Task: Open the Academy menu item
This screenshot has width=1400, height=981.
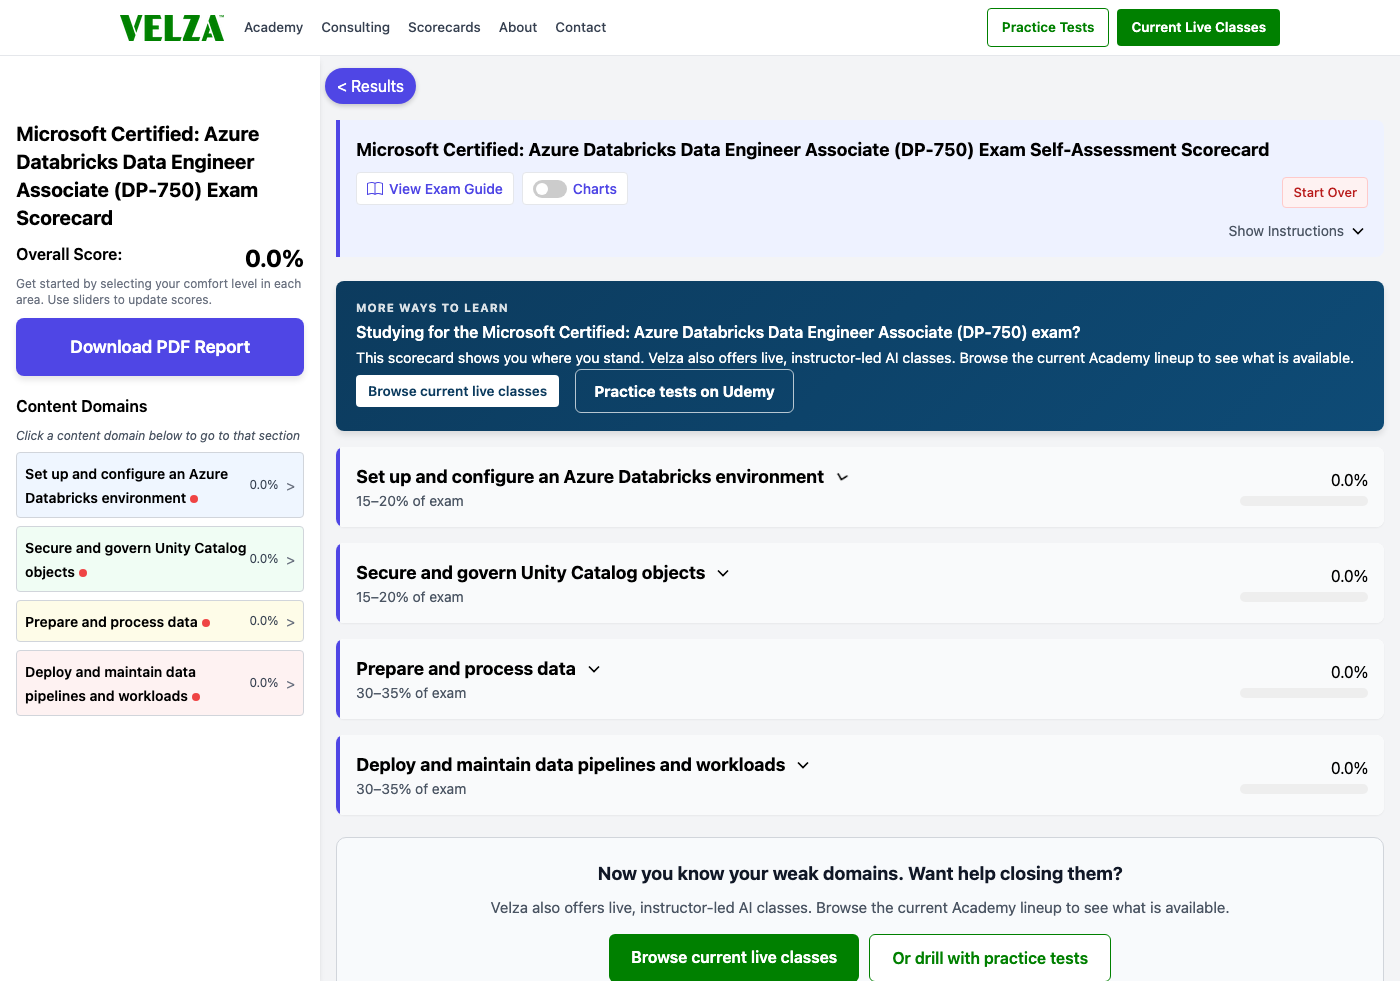Action: pos(273,27)
